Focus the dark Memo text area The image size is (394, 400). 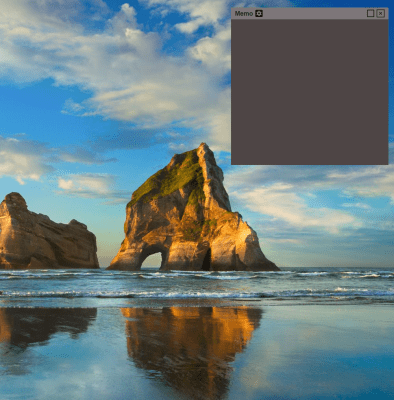[x=310, y=92]
